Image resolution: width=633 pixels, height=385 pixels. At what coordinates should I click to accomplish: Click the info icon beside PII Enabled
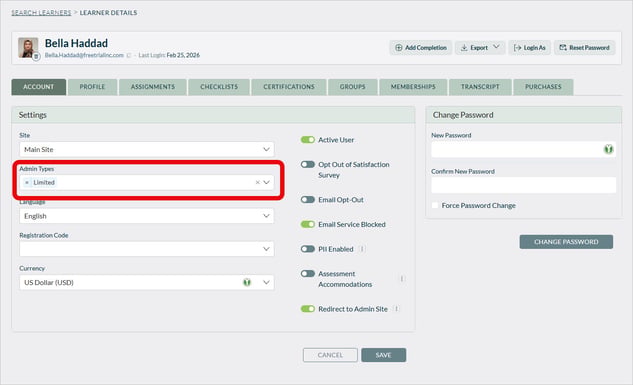pyautogui.click(x=362, y=249)
